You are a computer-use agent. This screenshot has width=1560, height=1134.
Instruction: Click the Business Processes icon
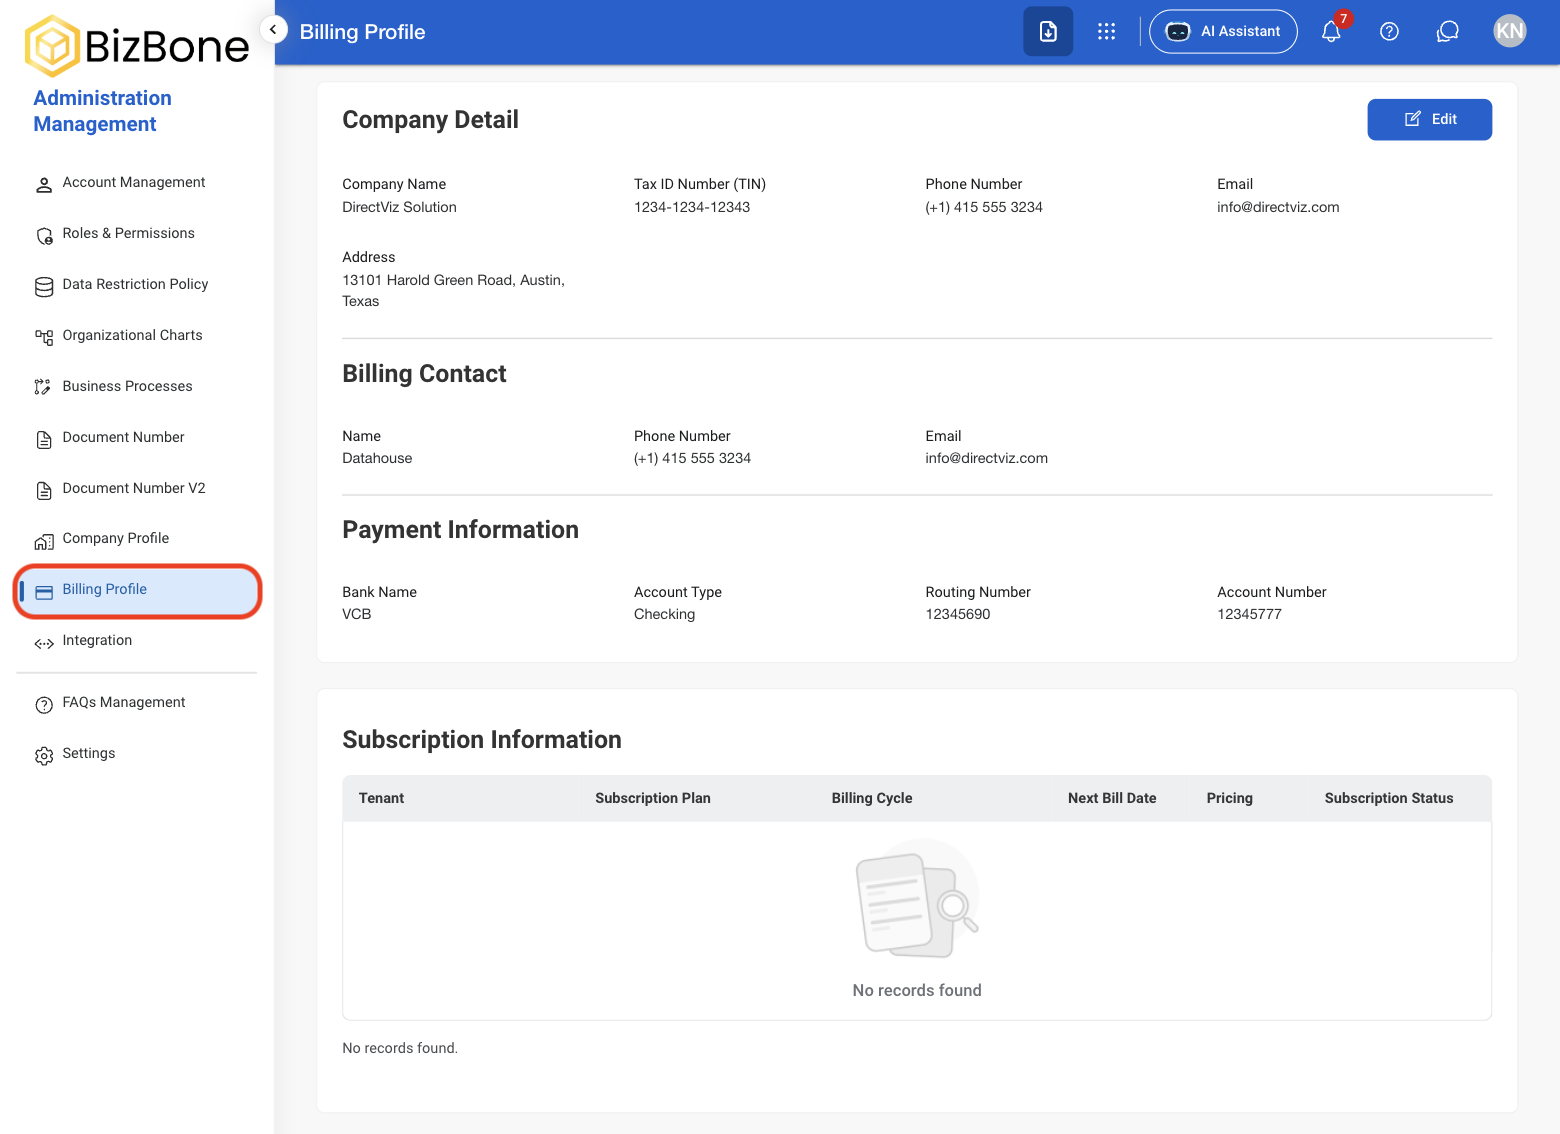click(x=44, y=387)
